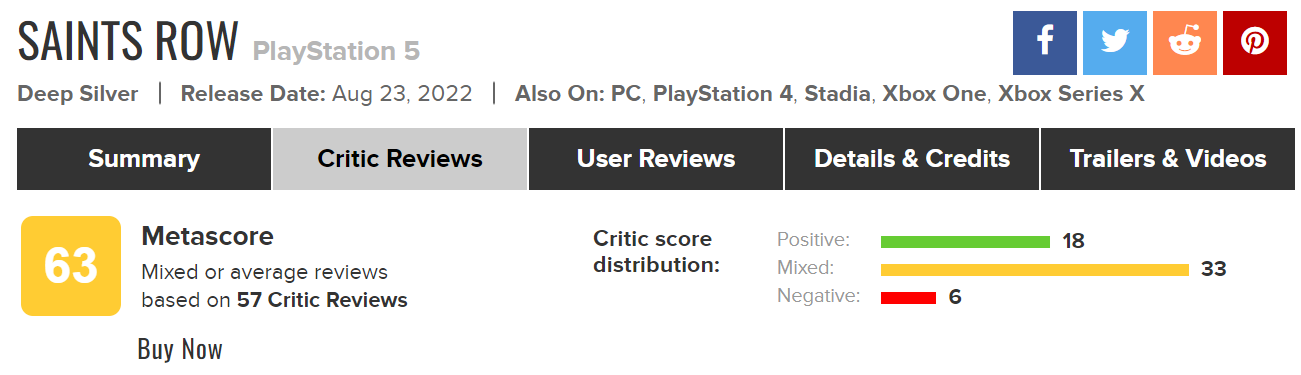
Task: View the PlayStation 4 version
Action: (x=723, y=94)
